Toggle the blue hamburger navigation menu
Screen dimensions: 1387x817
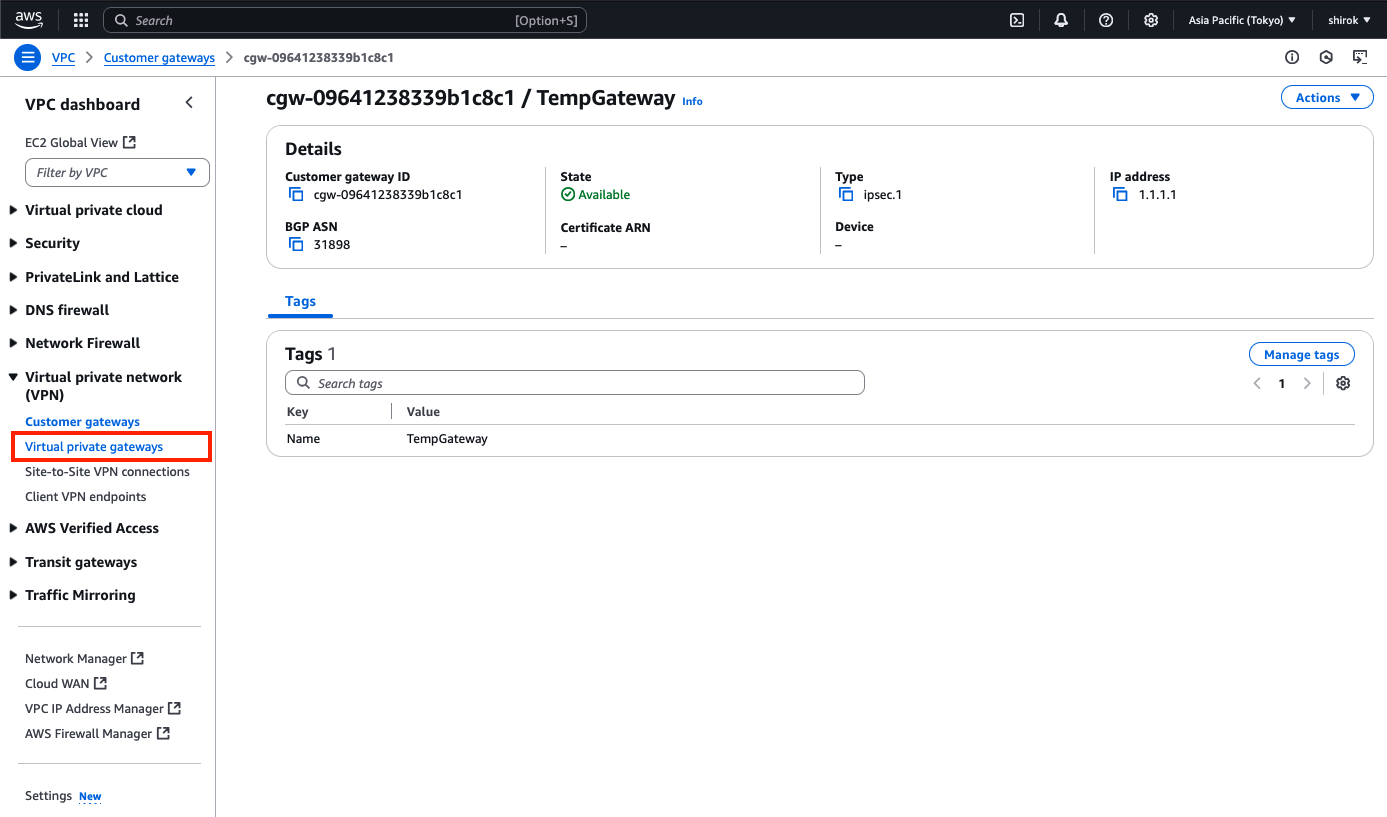(x=28, y=57)
